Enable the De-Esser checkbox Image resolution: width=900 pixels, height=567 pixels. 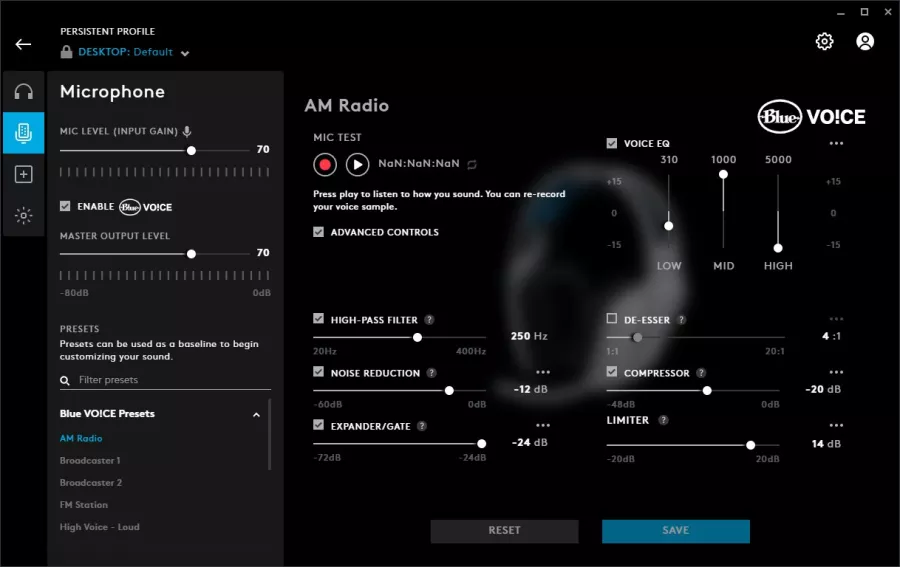pos(612,319)
